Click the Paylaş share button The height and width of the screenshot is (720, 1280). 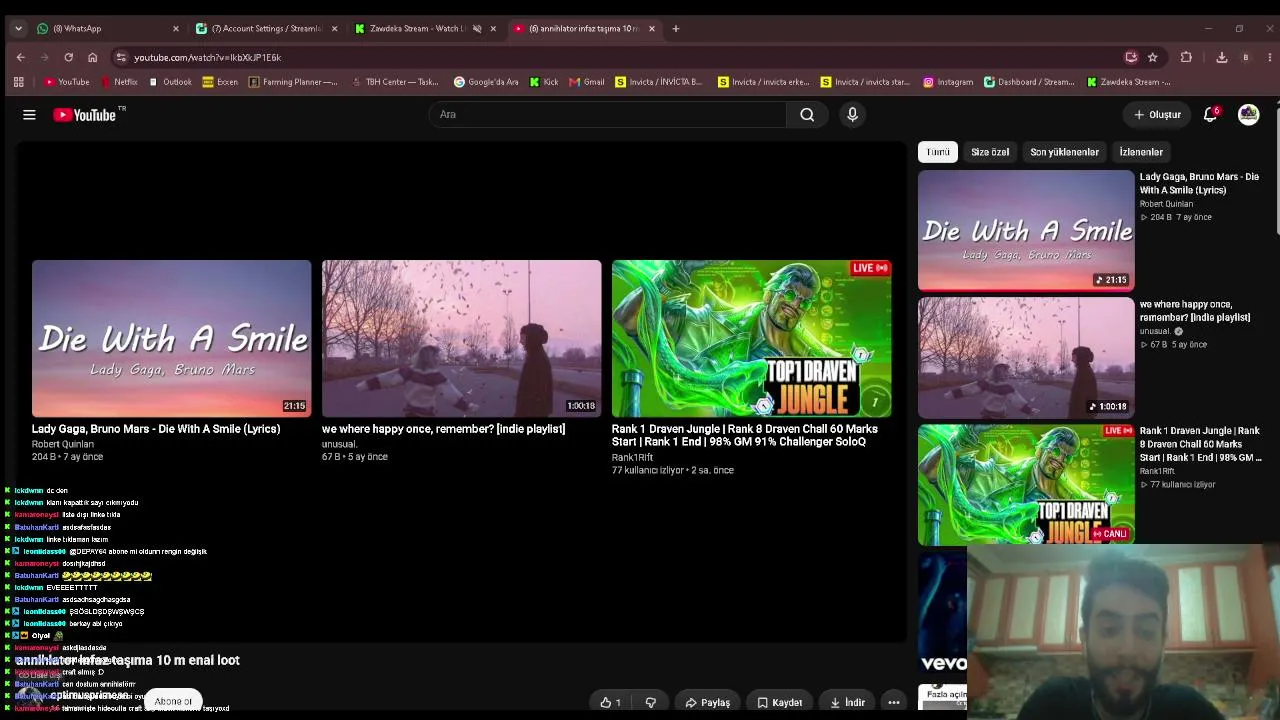click(x=707, y=702)
